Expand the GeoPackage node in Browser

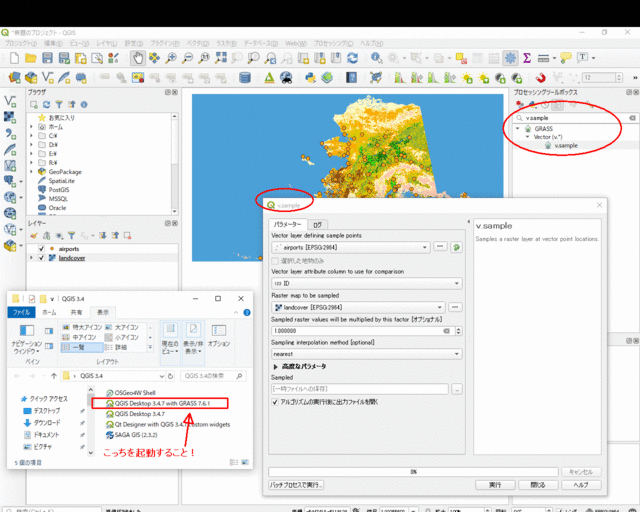[x=31, y=171]
